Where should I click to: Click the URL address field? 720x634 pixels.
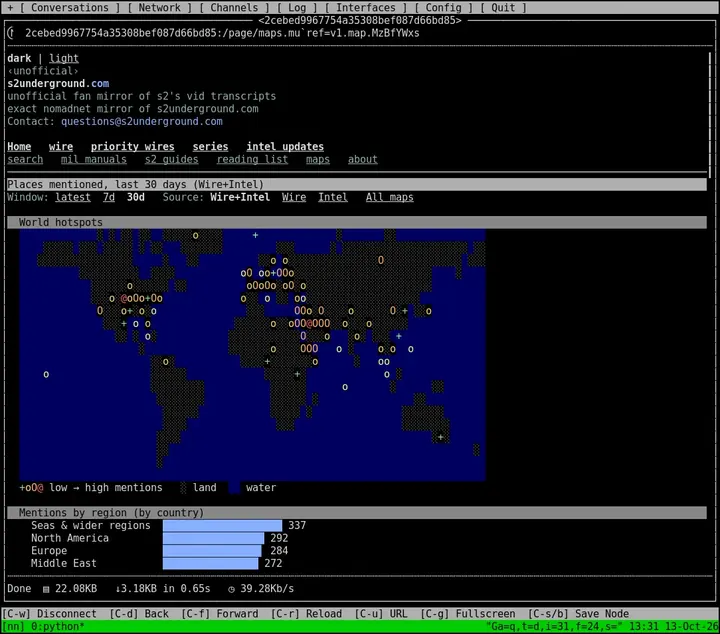[x=222, y=33]
